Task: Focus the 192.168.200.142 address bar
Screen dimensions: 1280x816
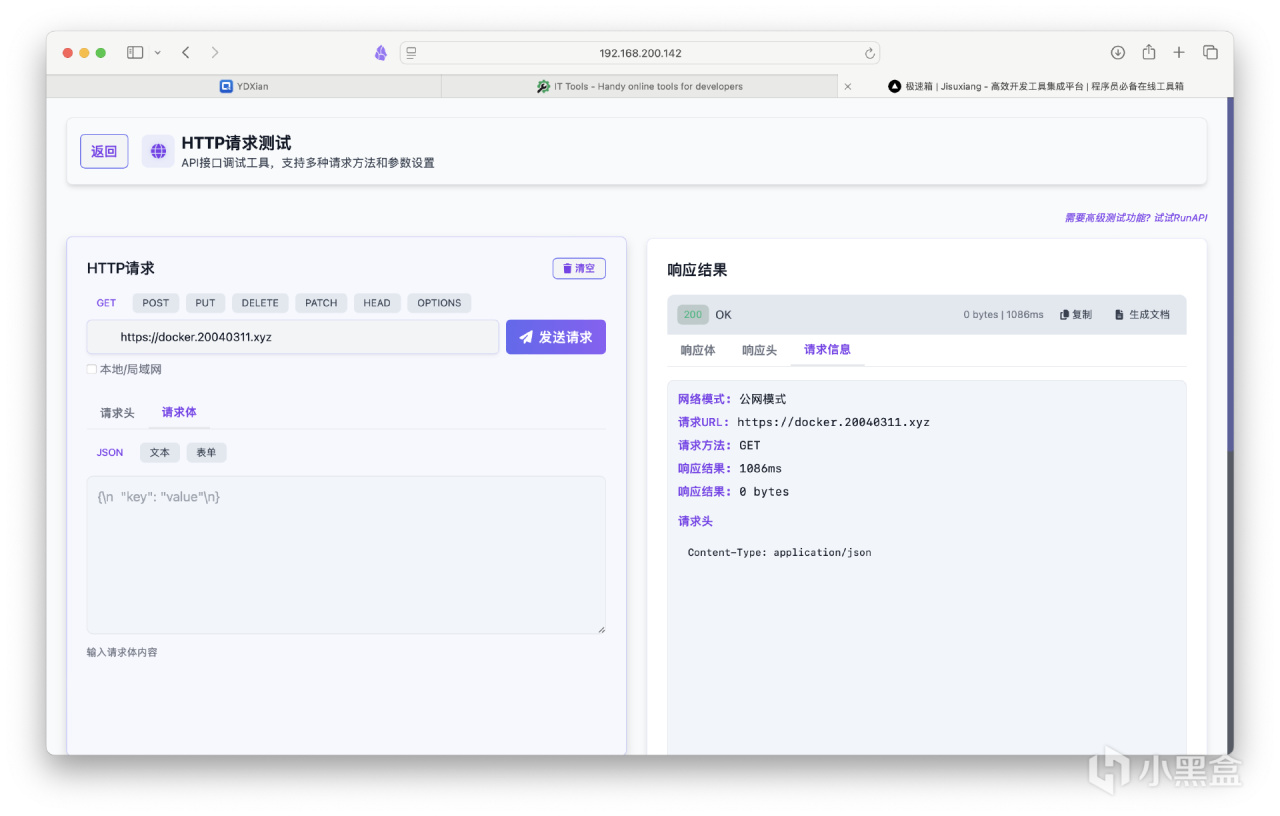Action: 640,53
